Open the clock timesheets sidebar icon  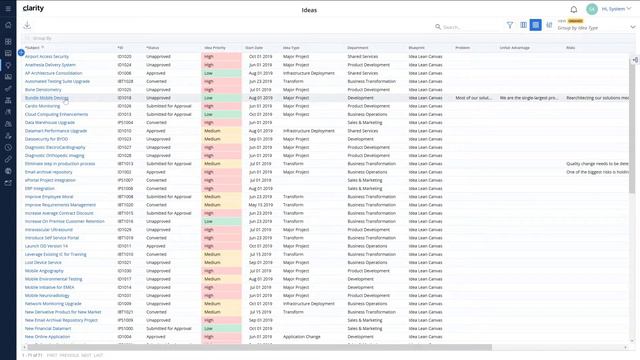pyautogui.click(x=8, y=147)
